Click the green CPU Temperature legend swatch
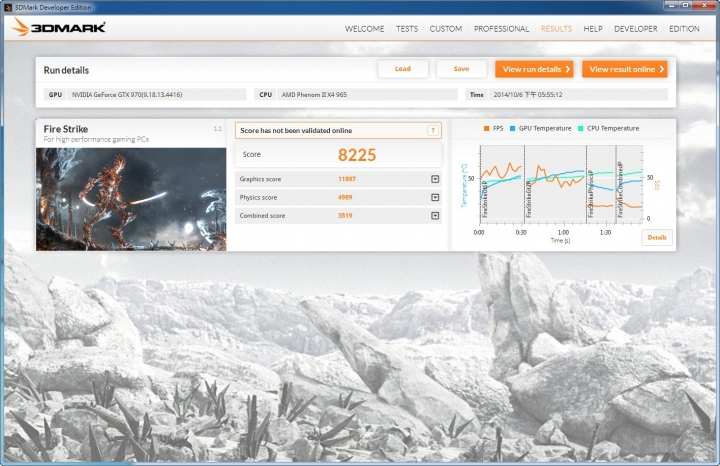The height and width of the screenshot is (466, 720). point(580,129)
